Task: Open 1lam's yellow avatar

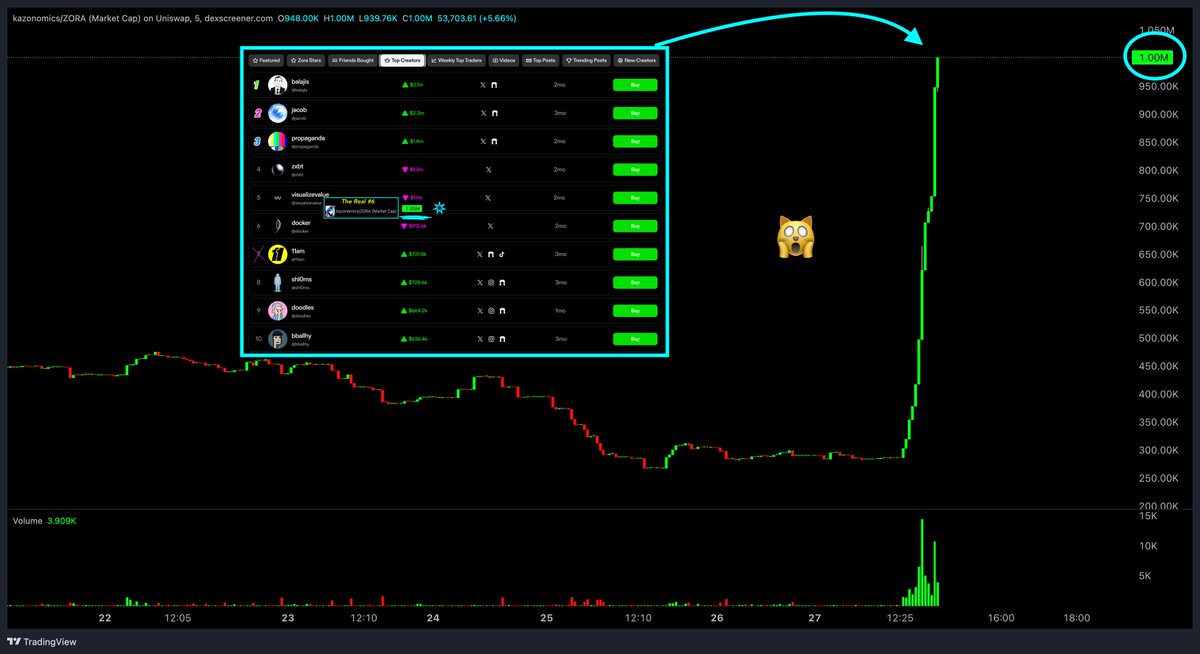Action: [x=278, y=254]
